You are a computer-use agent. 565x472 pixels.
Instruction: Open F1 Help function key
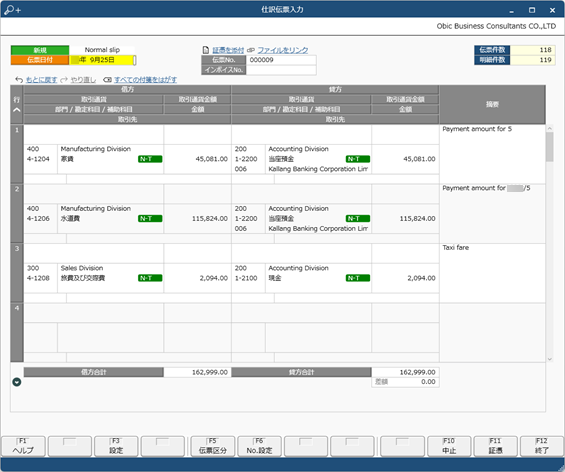tap(23, 446)
